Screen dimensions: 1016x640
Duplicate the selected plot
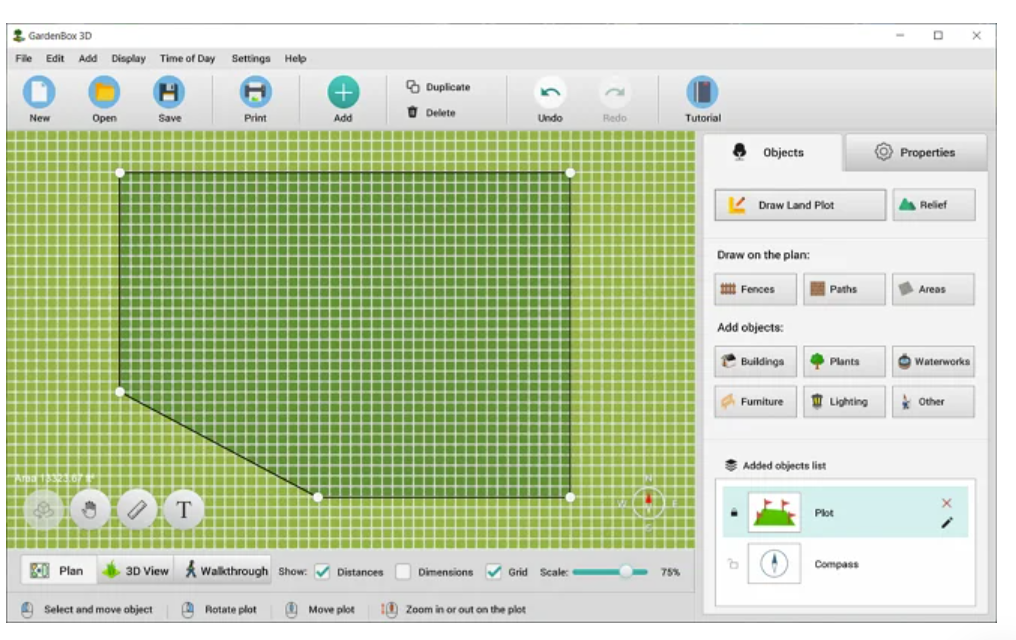click(437, 86)
